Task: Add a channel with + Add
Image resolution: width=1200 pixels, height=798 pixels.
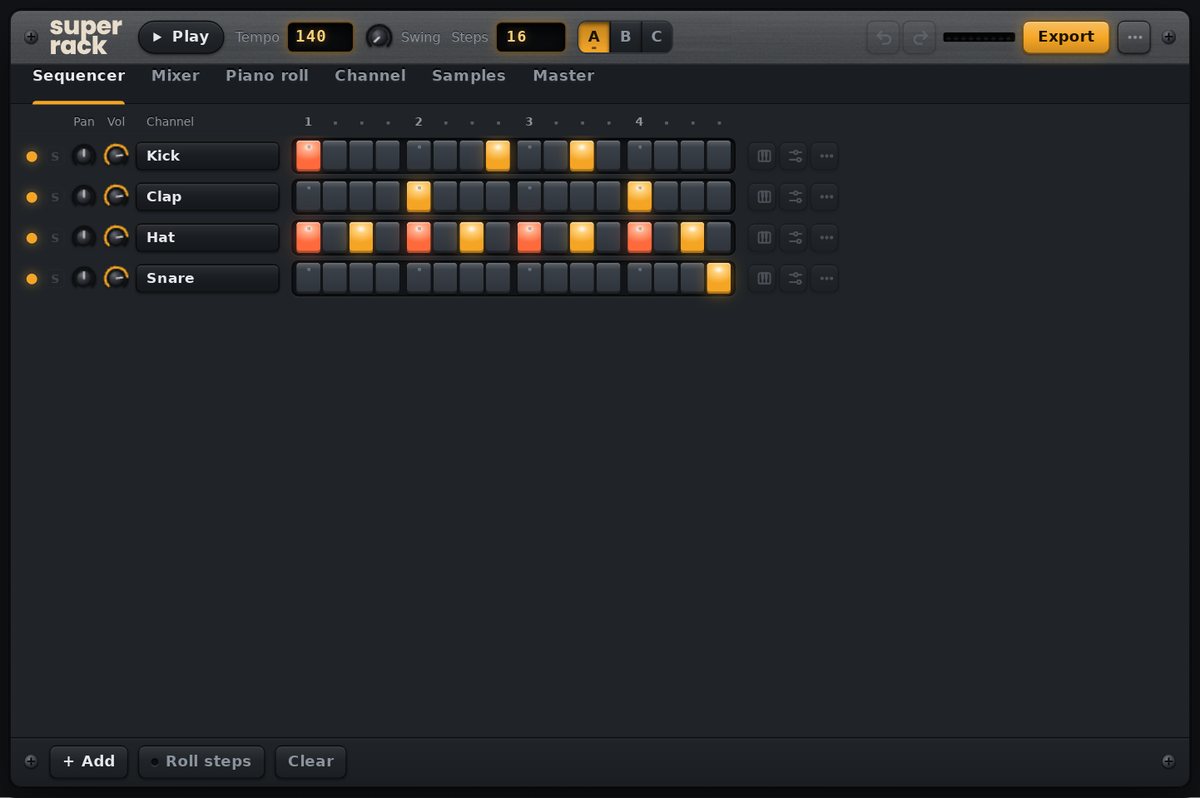Action: (x=89, y=761)
